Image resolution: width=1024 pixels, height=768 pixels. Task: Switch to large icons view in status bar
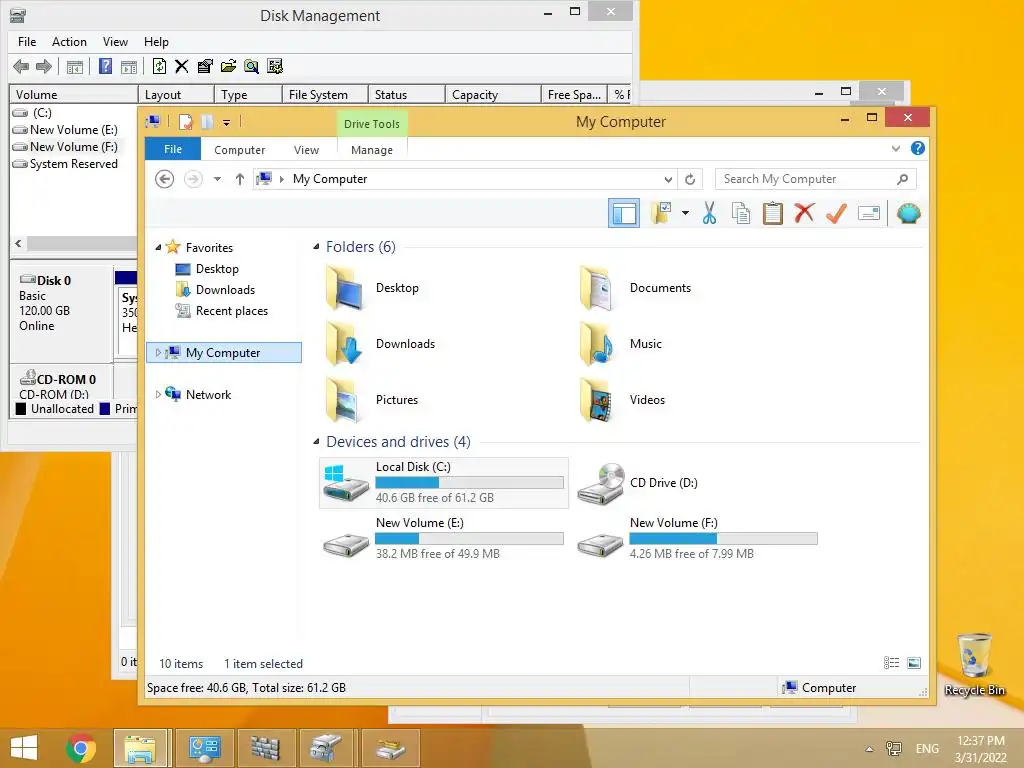pyautogui.click(x=914, y=663)
